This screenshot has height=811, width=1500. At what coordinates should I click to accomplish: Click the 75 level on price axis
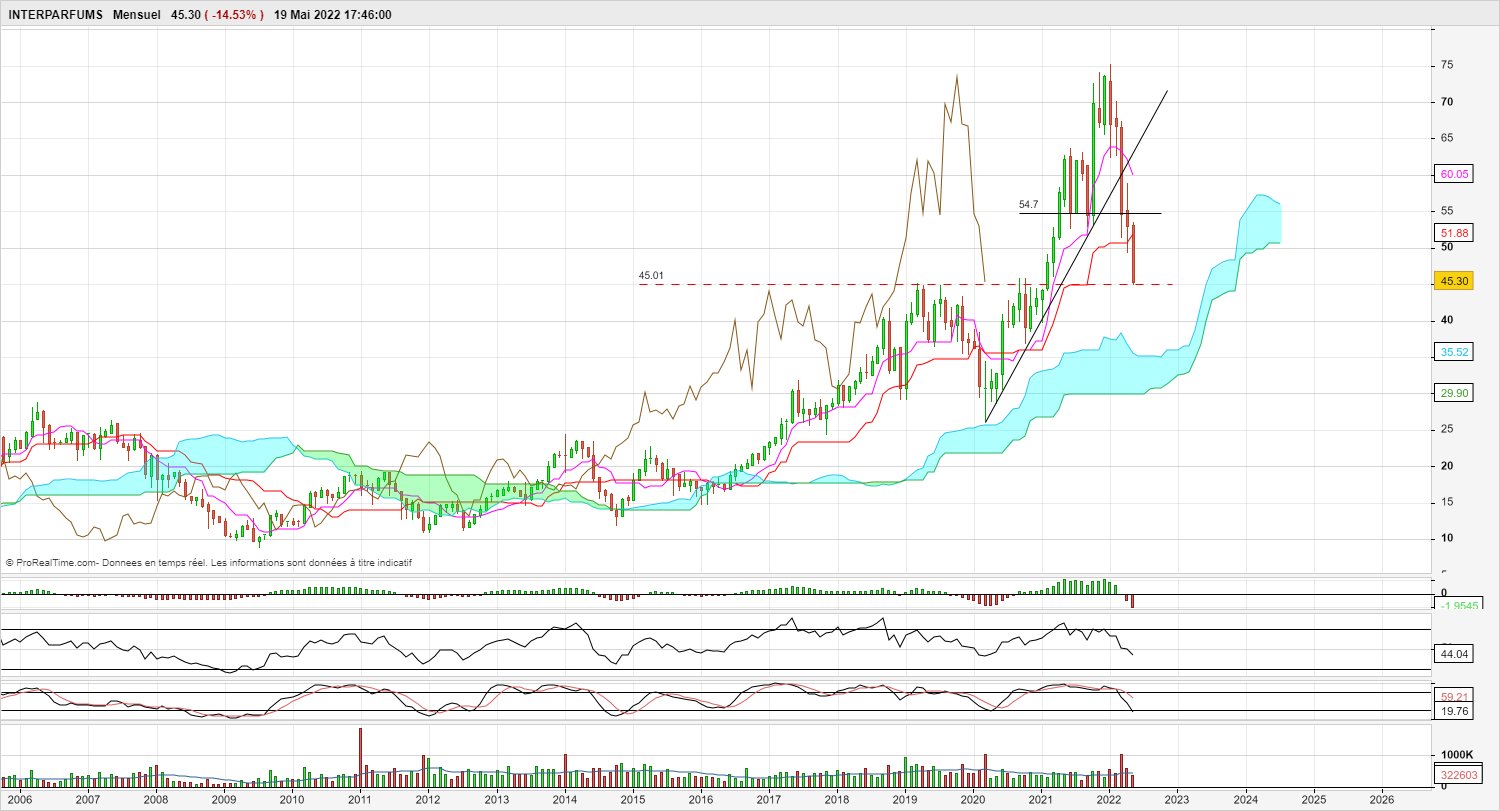click(x=1447, y=65)
